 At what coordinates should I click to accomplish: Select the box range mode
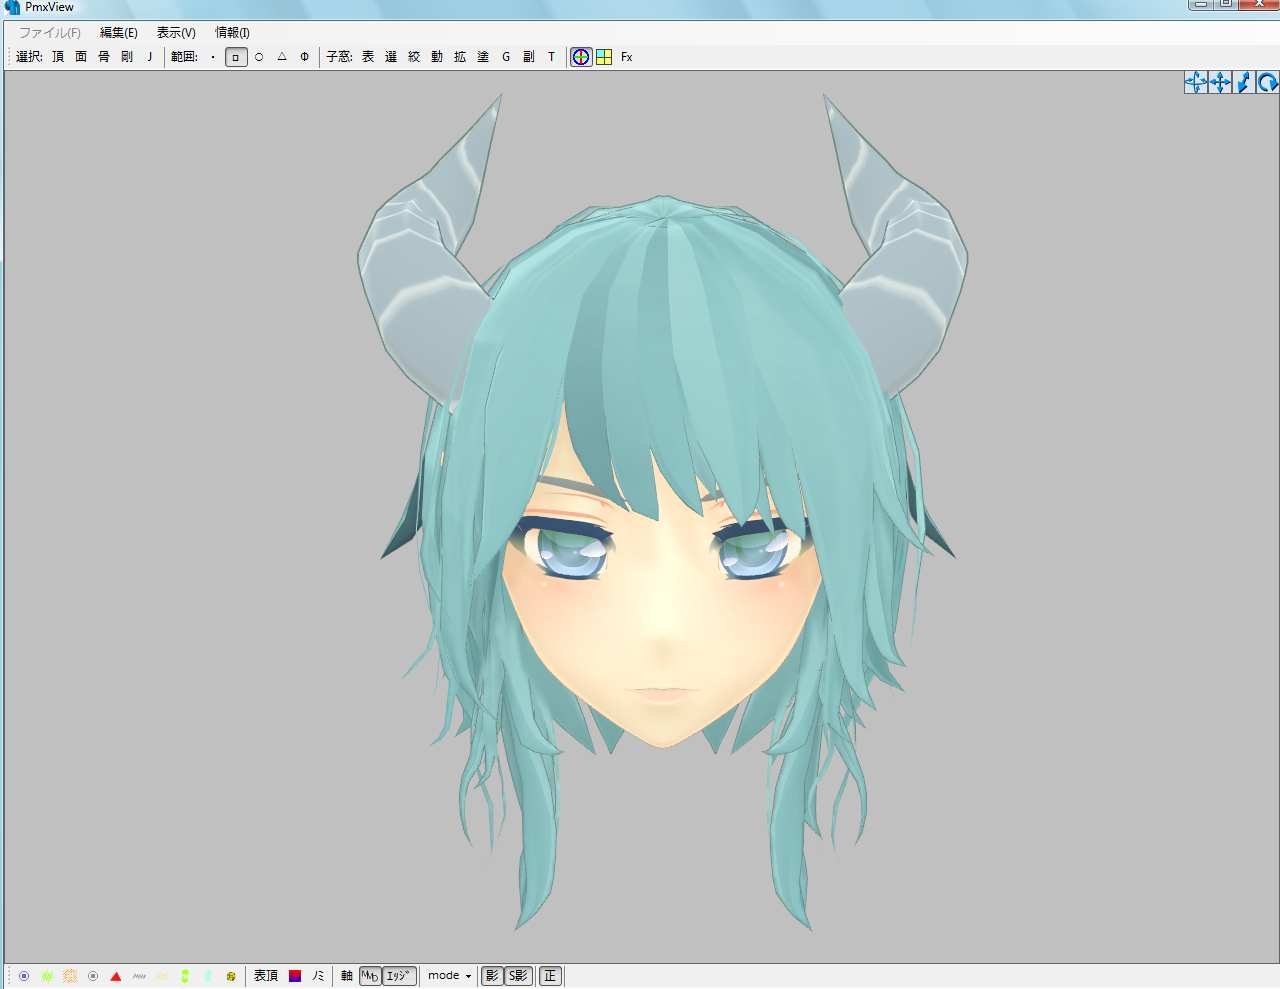coord(236,57)
